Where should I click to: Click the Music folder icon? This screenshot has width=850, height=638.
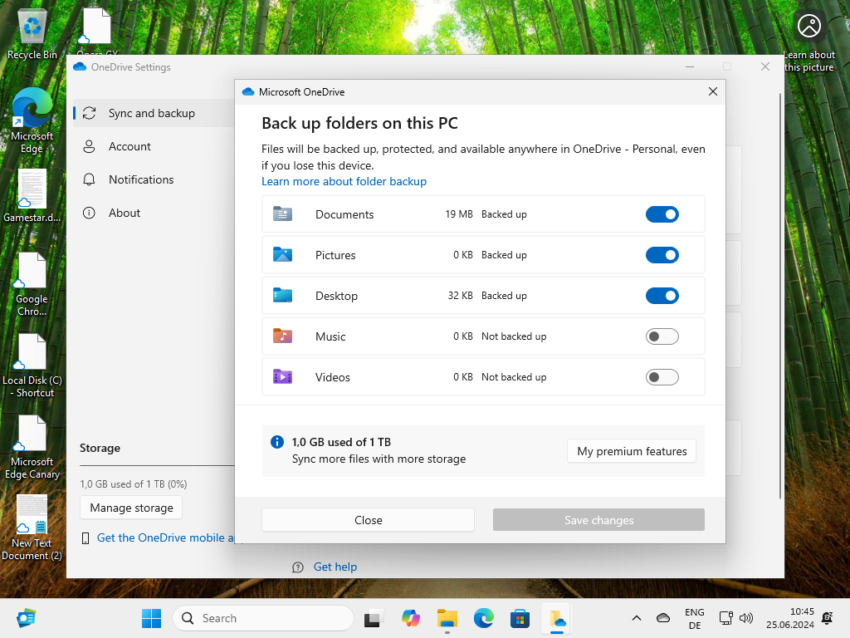click(x=284, y=336)
